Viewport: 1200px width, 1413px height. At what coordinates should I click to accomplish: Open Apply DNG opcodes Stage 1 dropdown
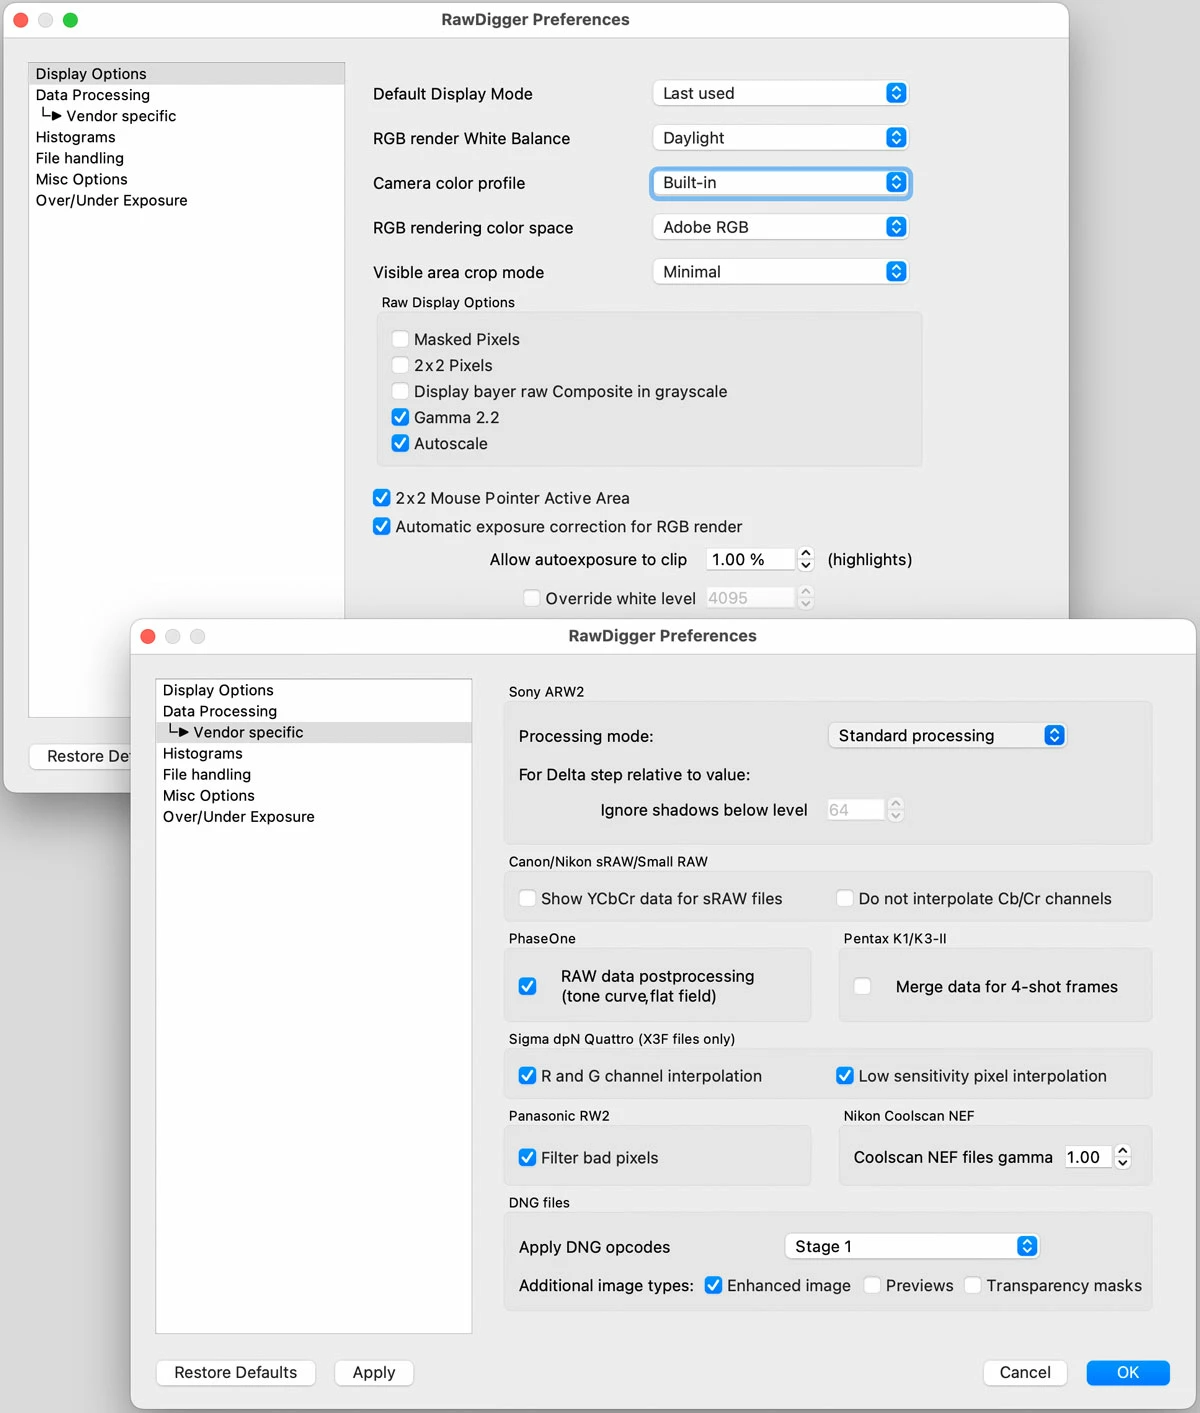coord(912,1246)
